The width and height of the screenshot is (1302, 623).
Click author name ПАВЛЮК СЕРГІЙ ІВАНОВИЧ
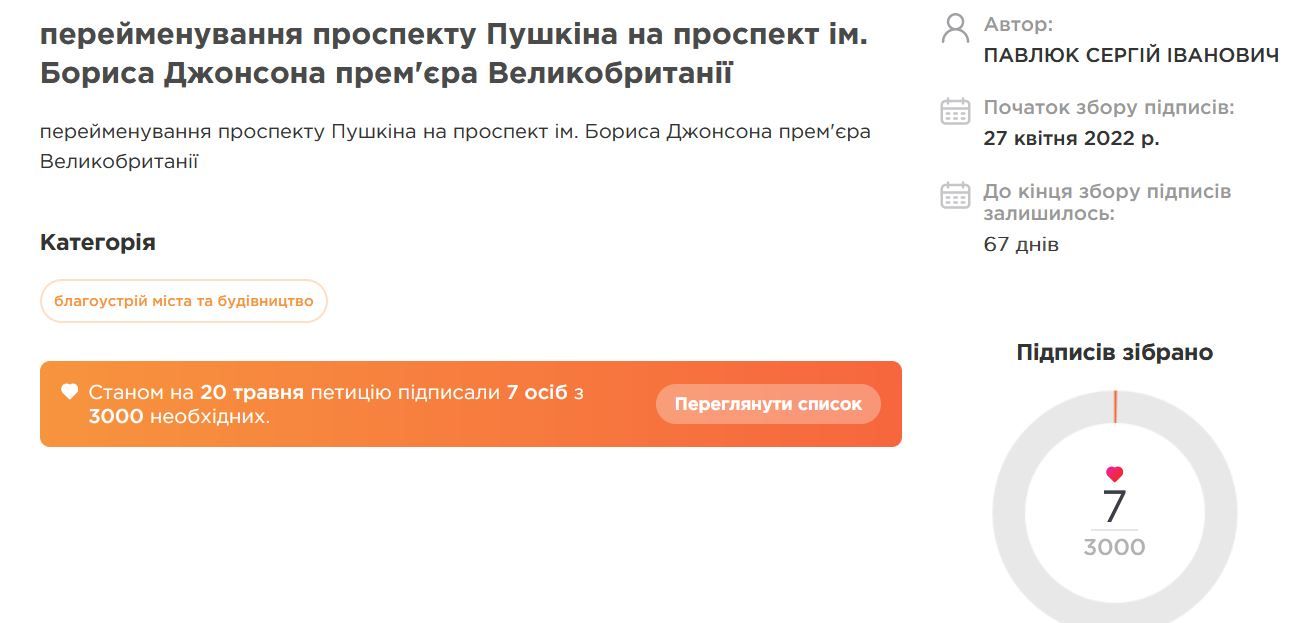[x=1131, y=55]
